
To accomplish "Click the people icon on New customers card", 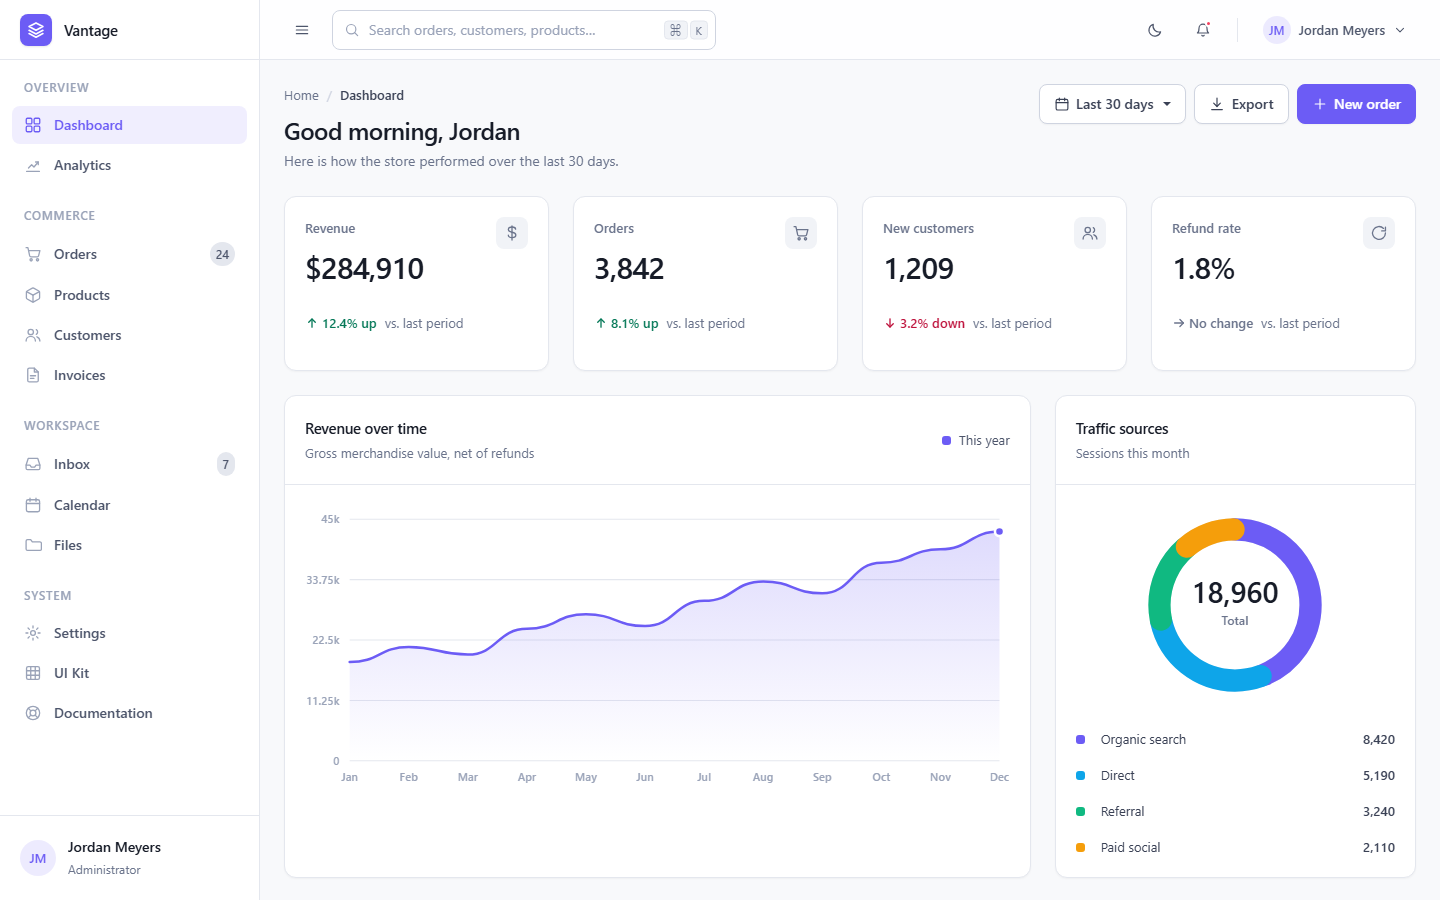I will 1090,233.
